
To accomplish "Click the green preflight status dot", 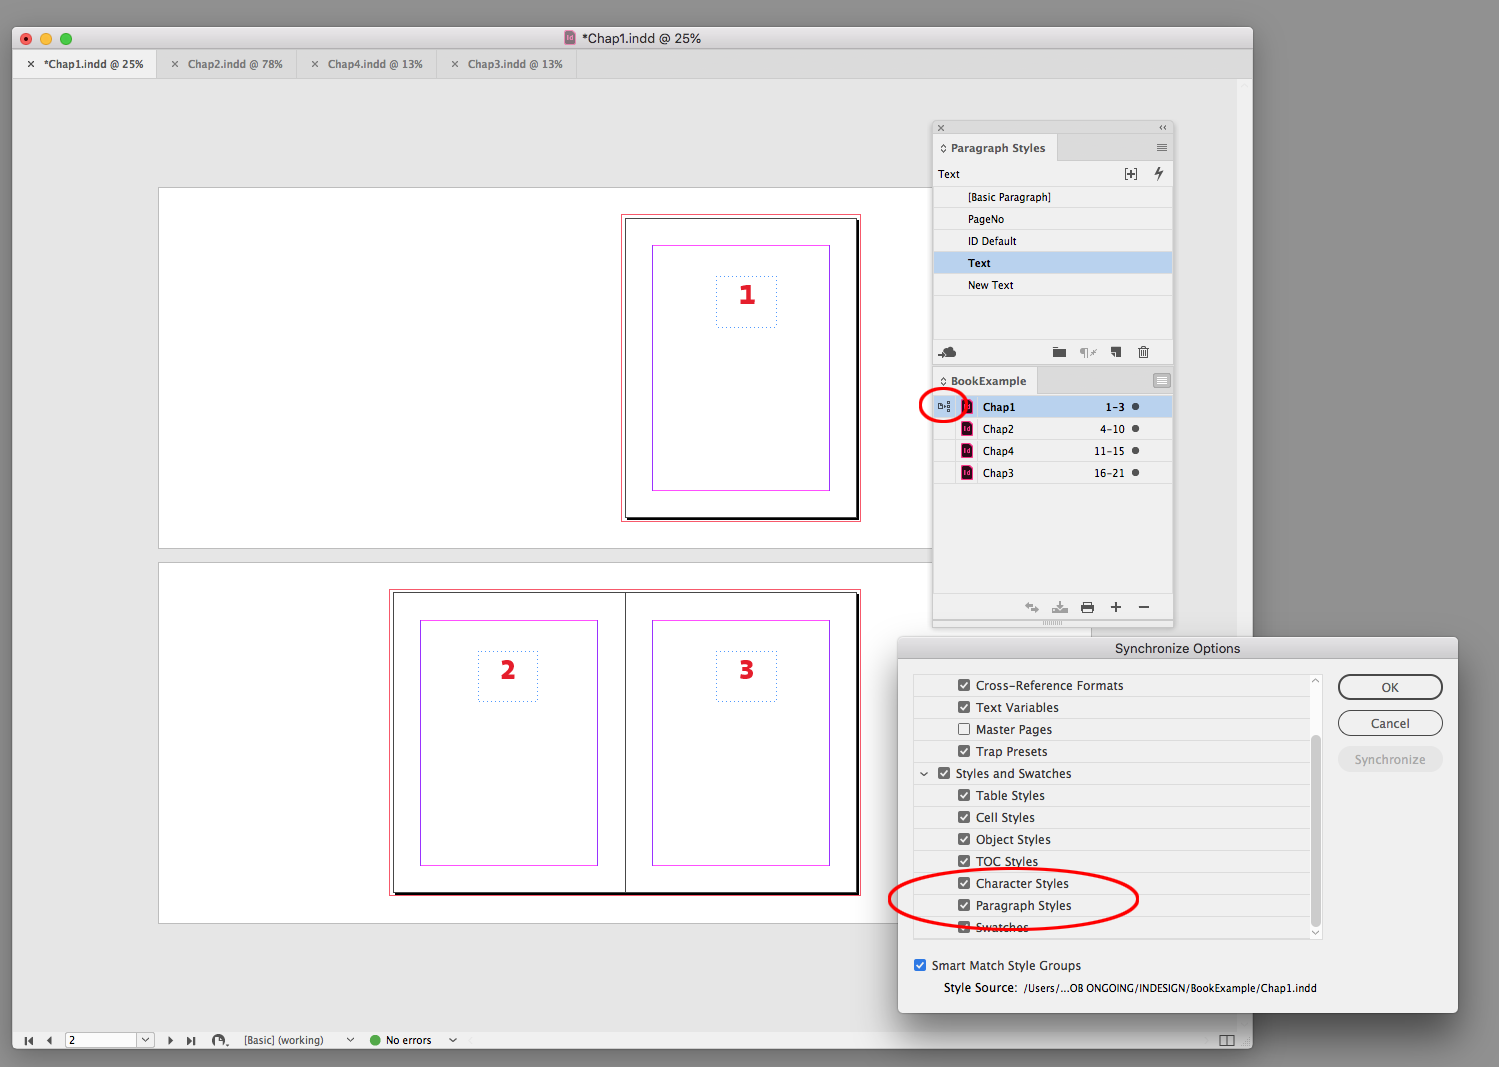I will coord(376,1041).
